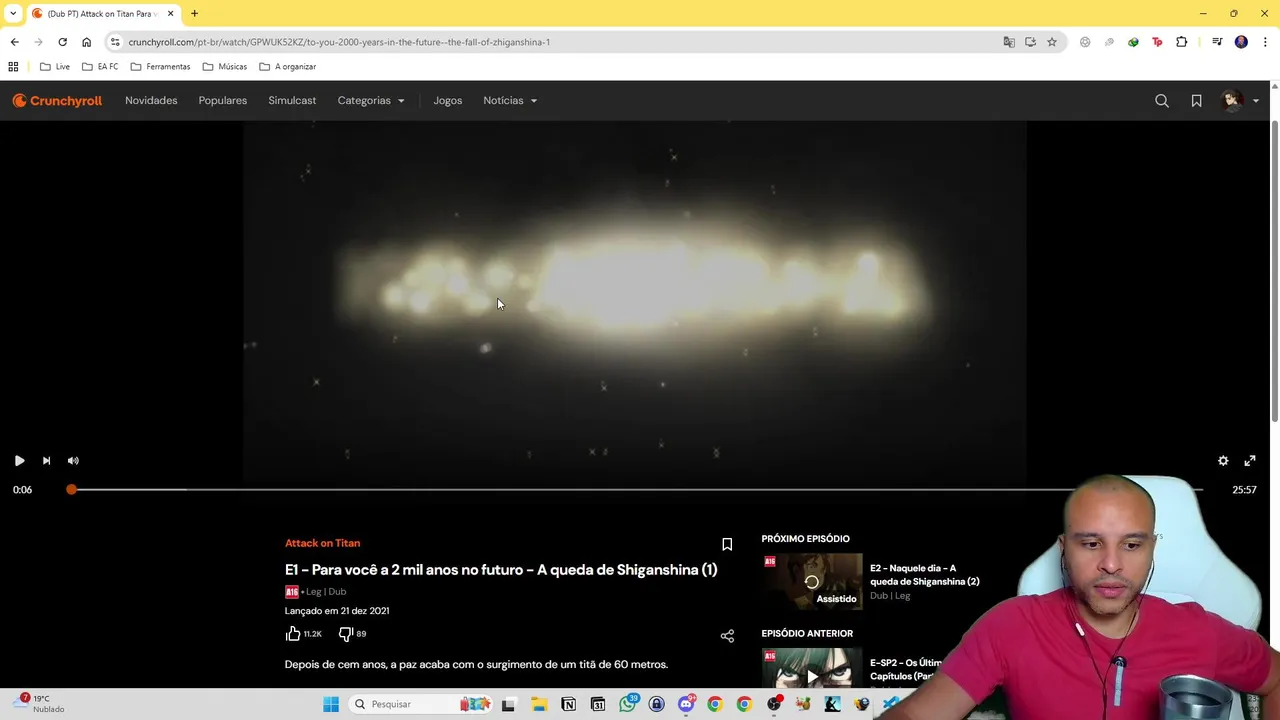
Task: Open next episode E2 thumbnail
Action: pyautogui.click(x=812, y=581)
